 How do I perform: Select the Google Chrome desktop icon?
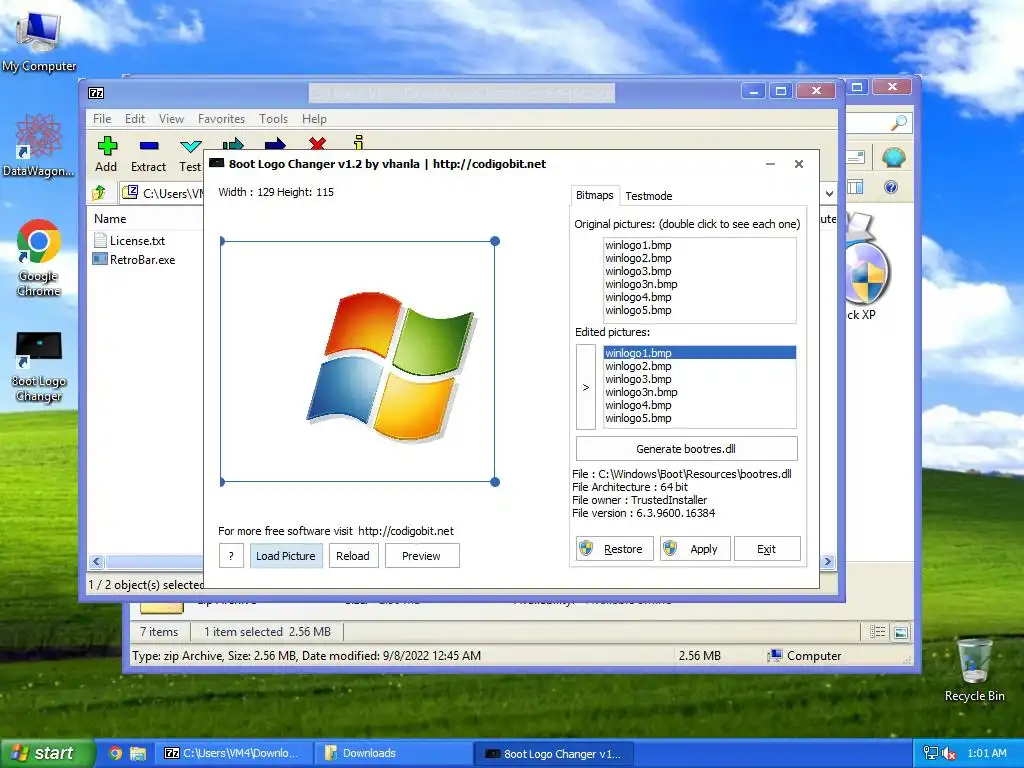point(39,258)
